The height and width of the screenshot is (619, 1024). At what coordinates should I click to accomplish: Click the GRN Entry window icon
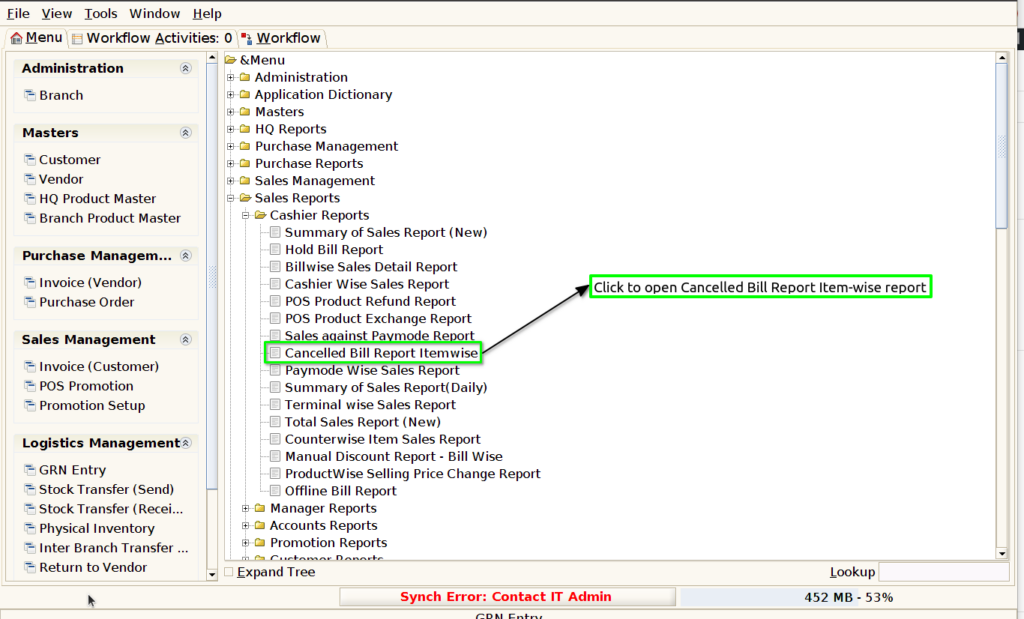click(x=29, y=469)
